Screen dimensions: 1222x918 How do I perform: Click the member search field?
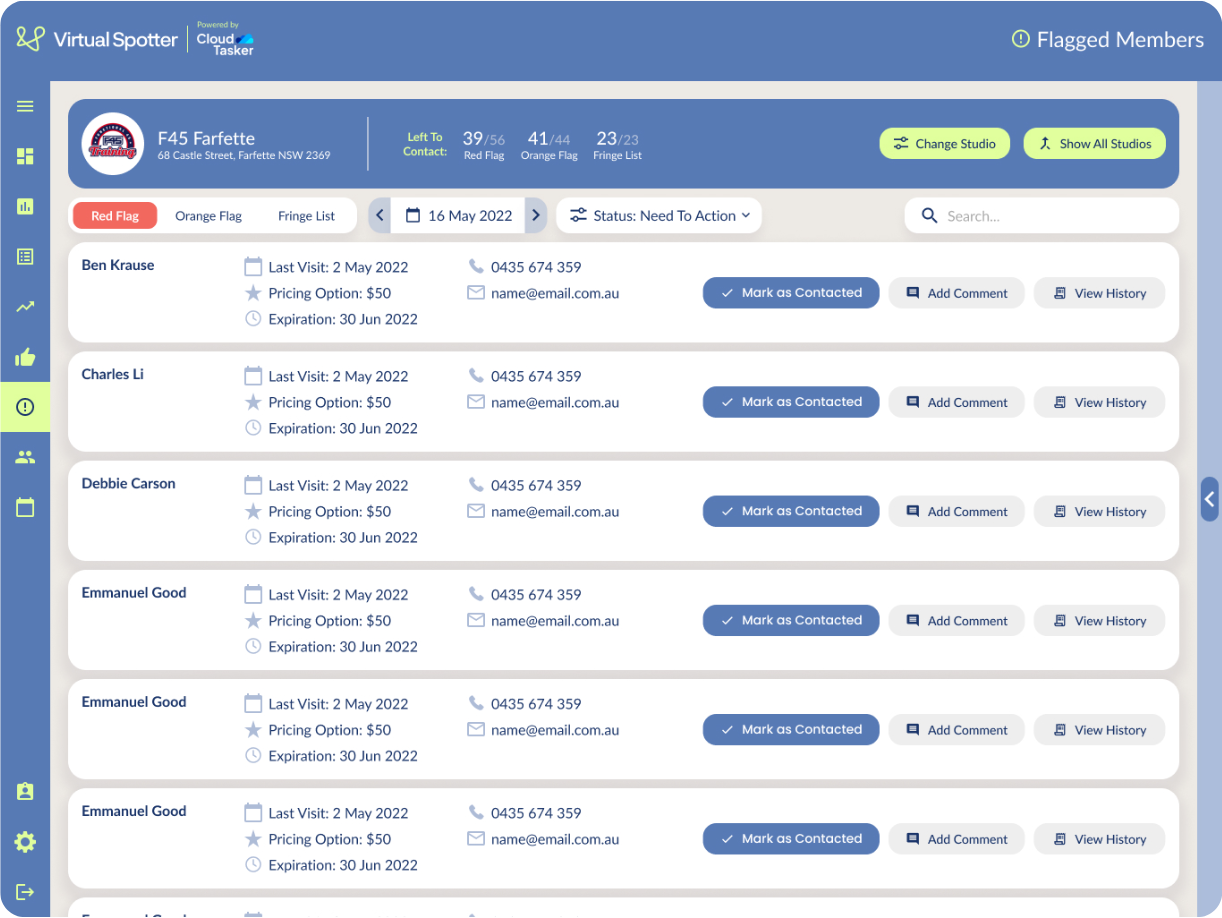[1041, 216]
